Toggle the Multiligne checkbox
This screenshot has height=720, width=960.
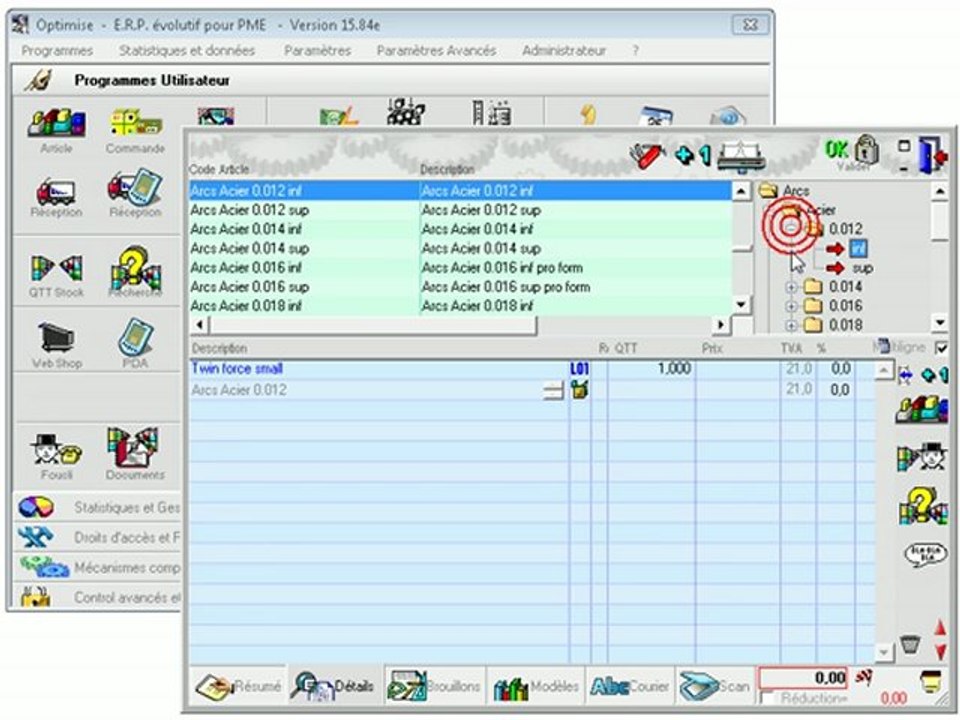(941, 348)
